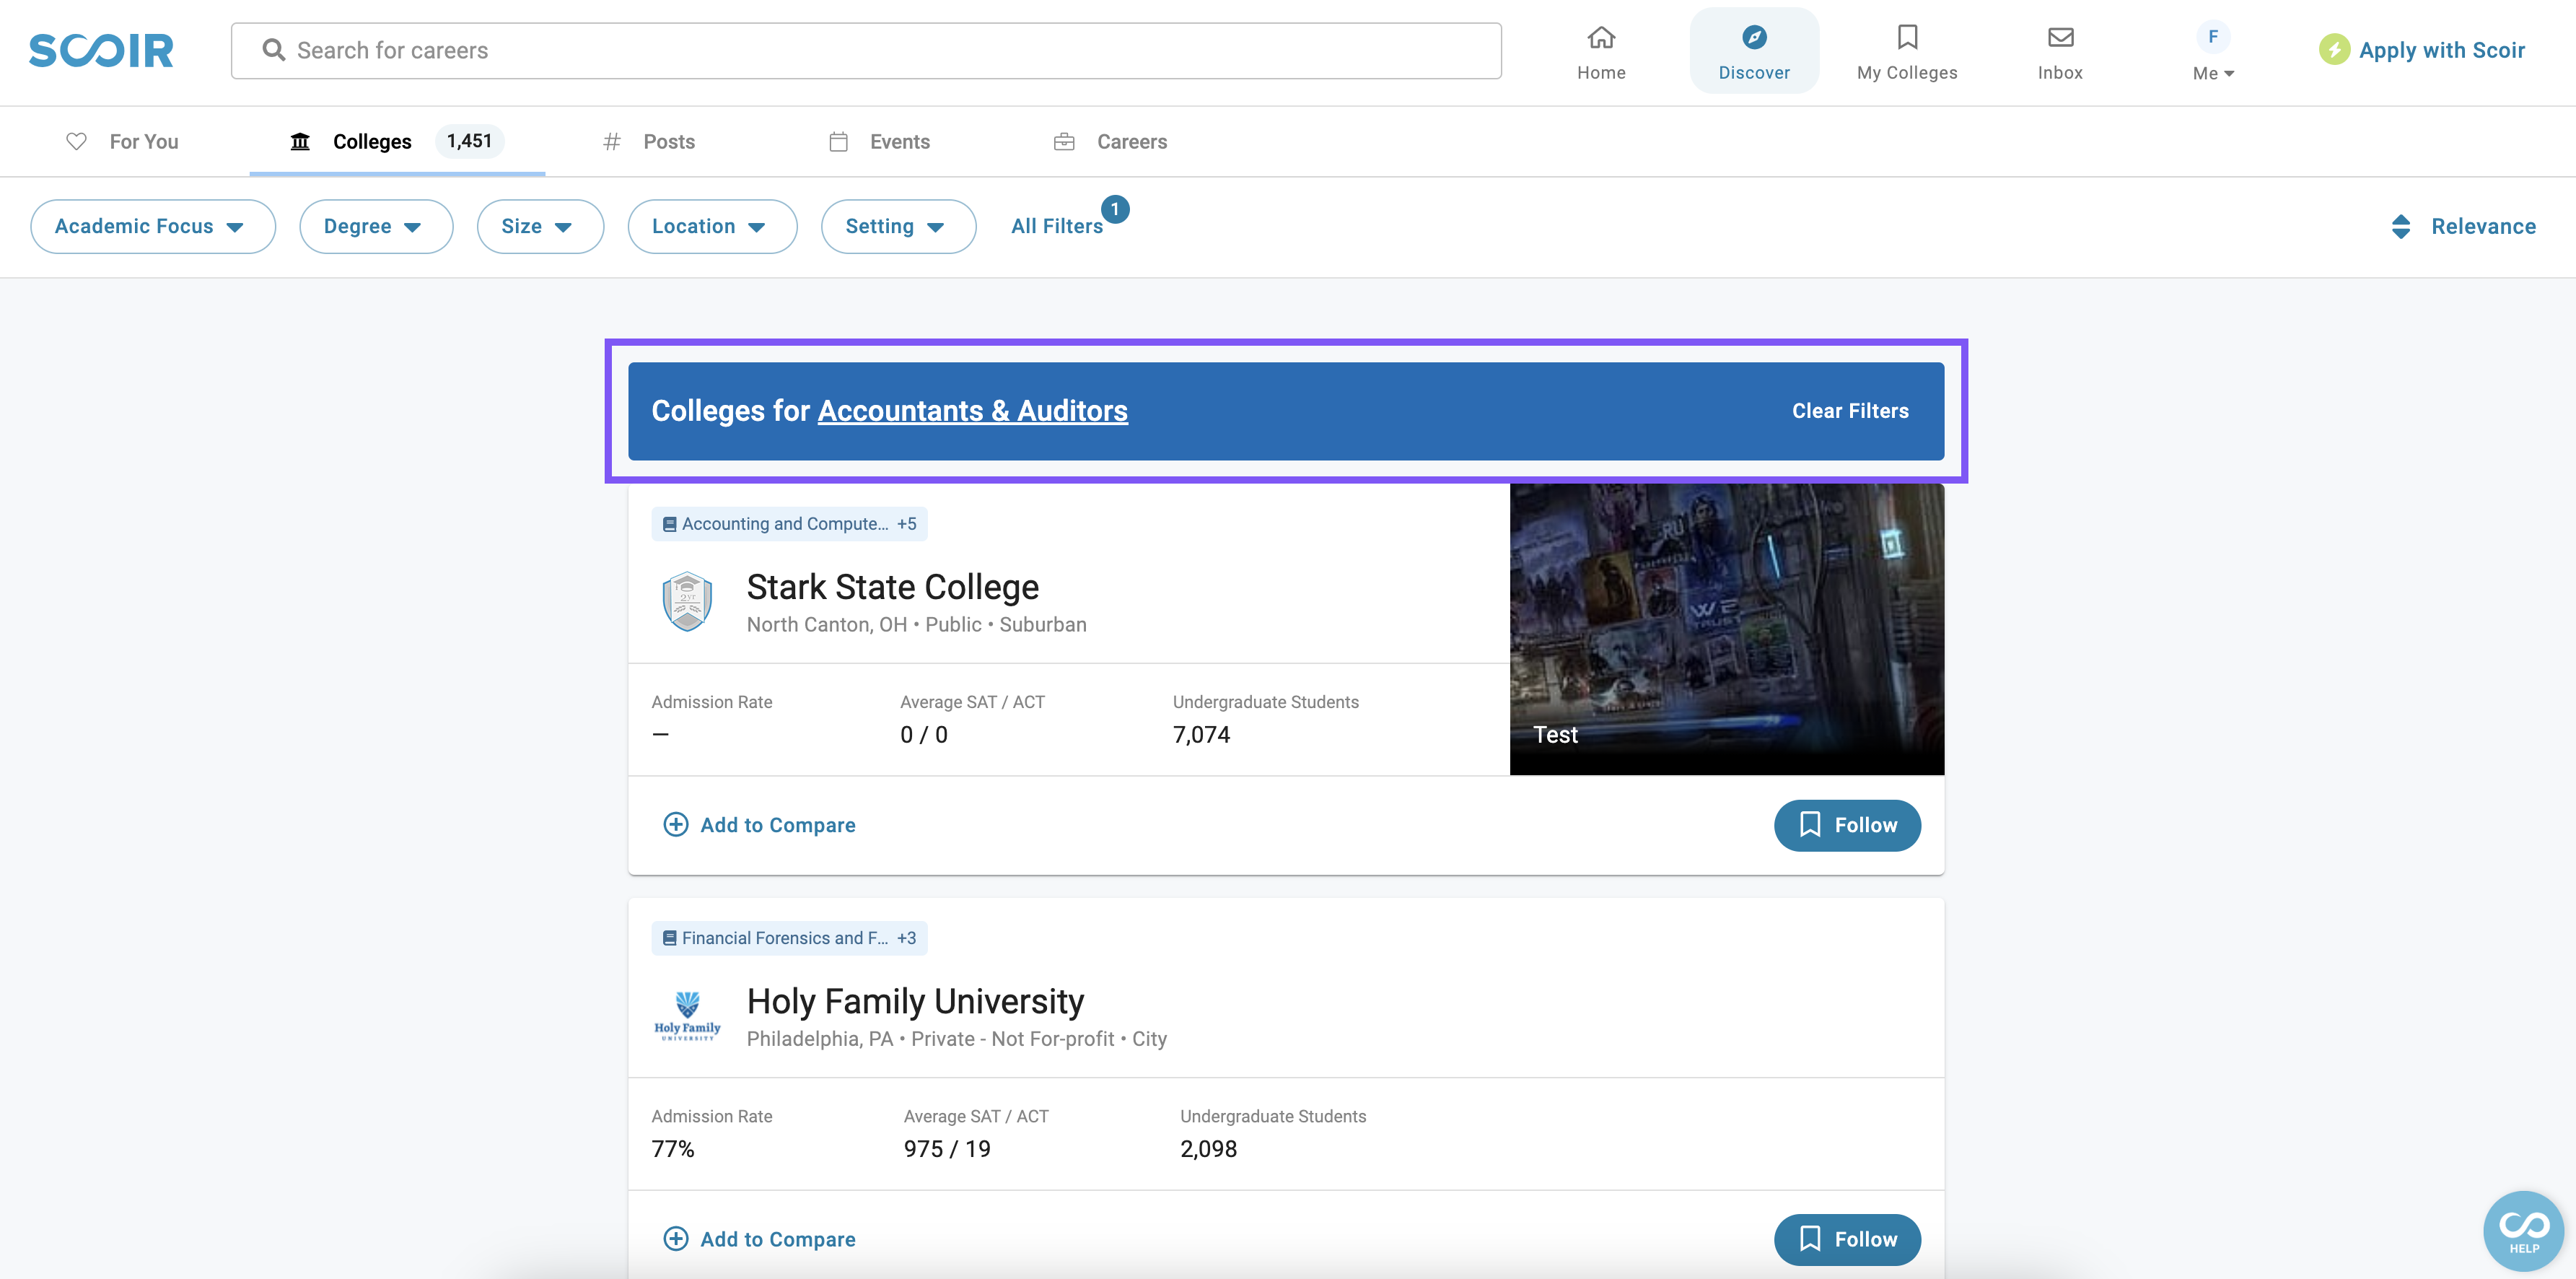Screen dimensions: 2576x1279
Task: Click the 1,451 colleges count badge
Action: click(x=469, y=141)
